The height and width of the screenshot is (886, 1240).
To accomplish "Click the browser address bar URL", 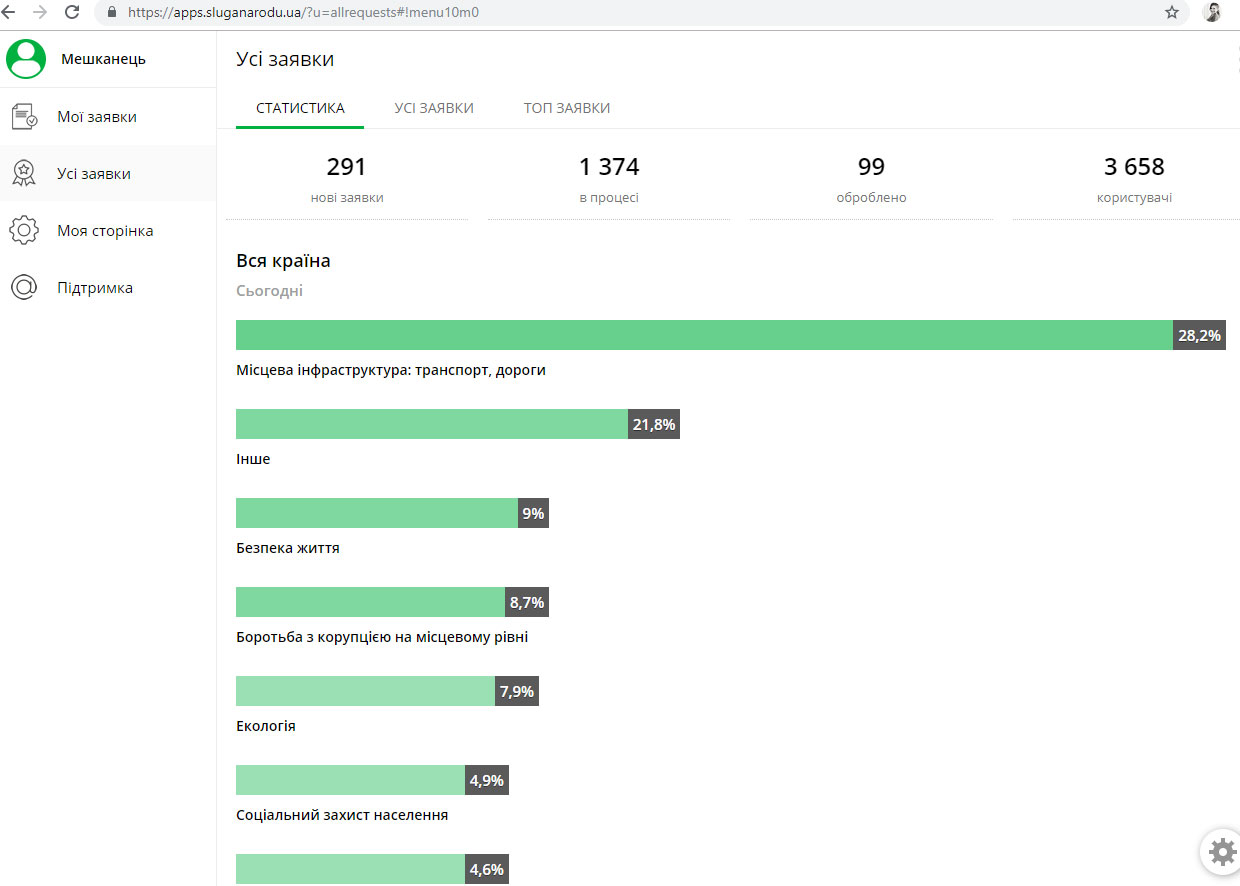I will tap(310, 13).
